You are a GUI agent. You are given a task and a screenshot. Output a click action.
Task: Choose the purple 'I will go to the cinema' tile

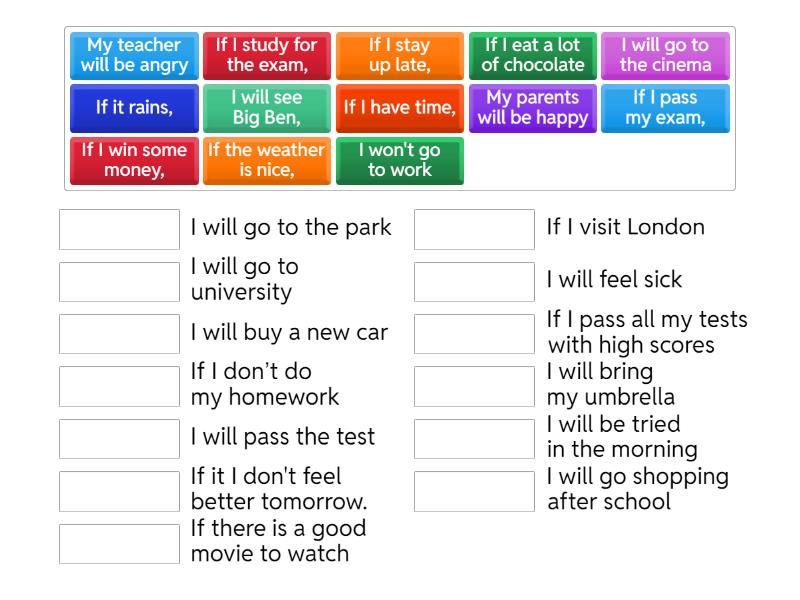pos(665,56)
